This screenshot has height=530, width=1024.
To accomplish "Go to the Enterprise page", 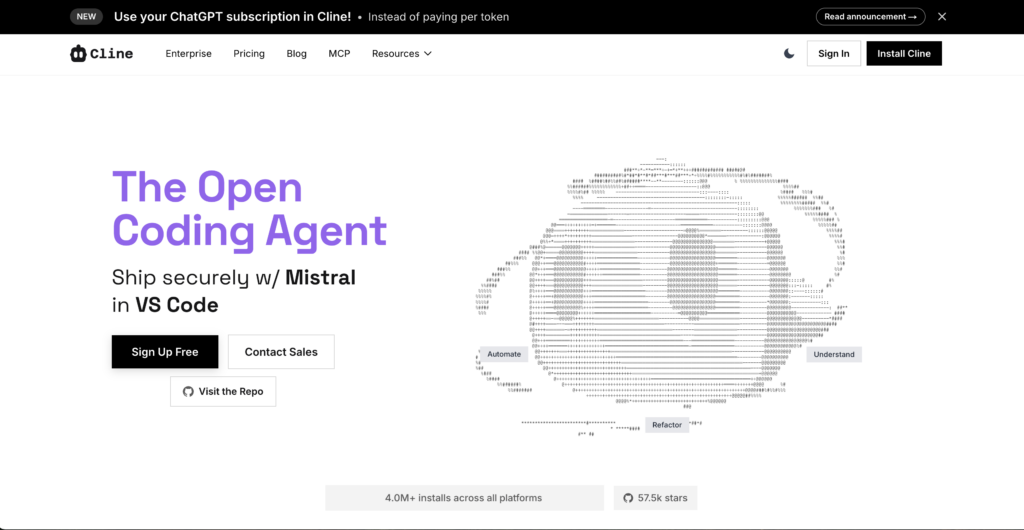I will (x=188, y=54).
